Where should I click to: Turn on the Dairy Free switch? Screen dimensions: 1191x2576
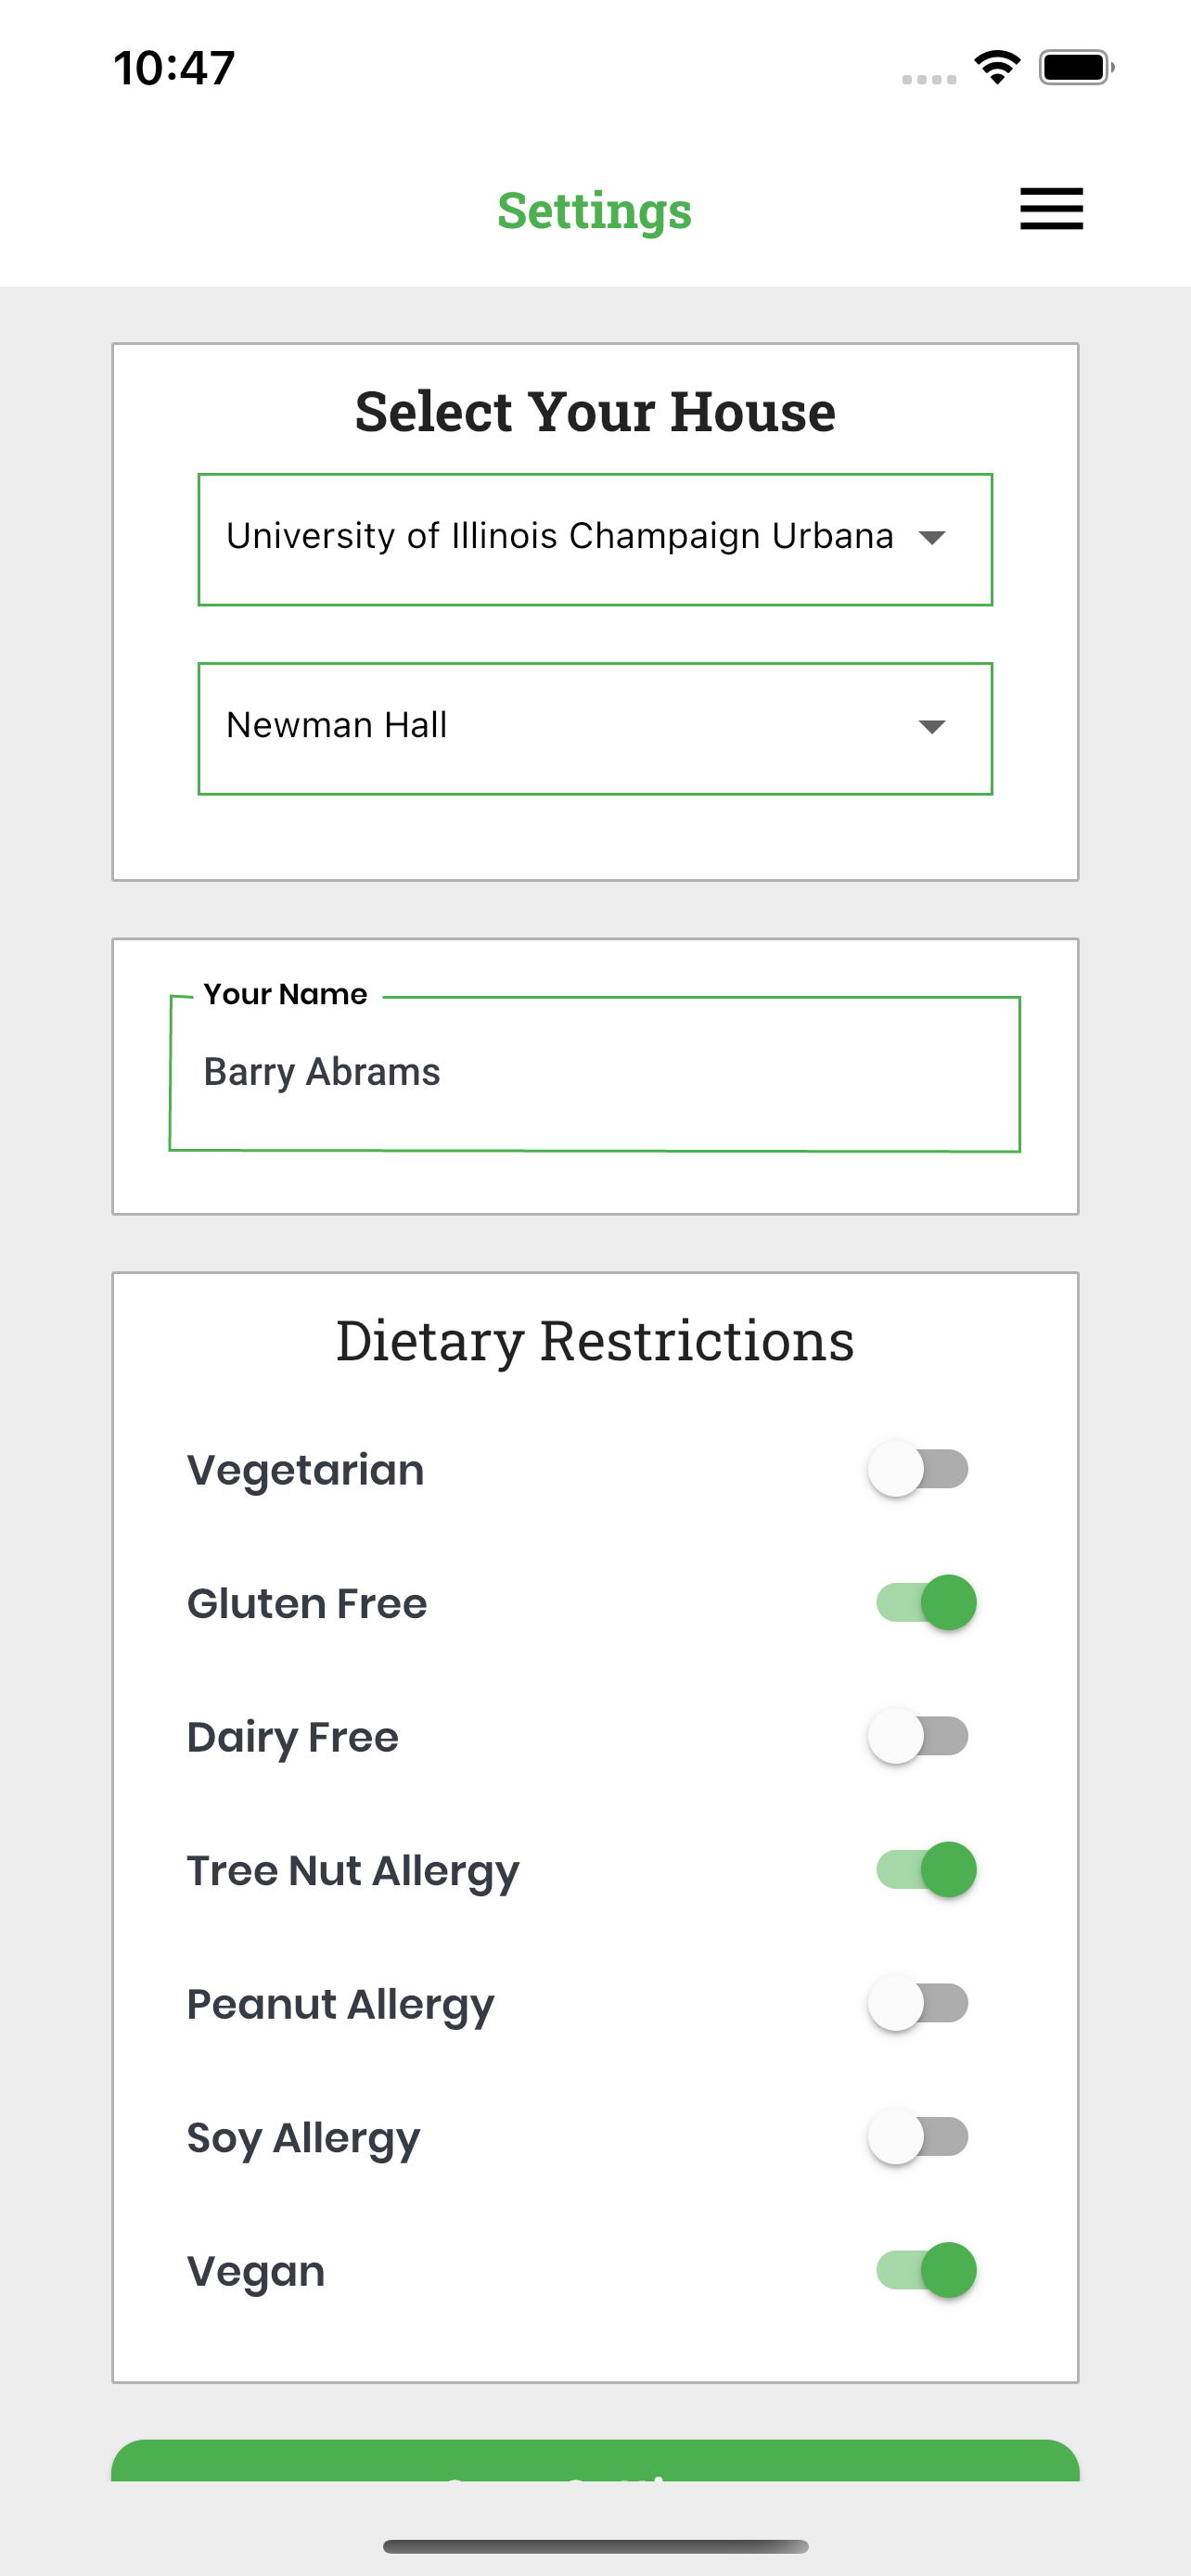pos(918,1736)
